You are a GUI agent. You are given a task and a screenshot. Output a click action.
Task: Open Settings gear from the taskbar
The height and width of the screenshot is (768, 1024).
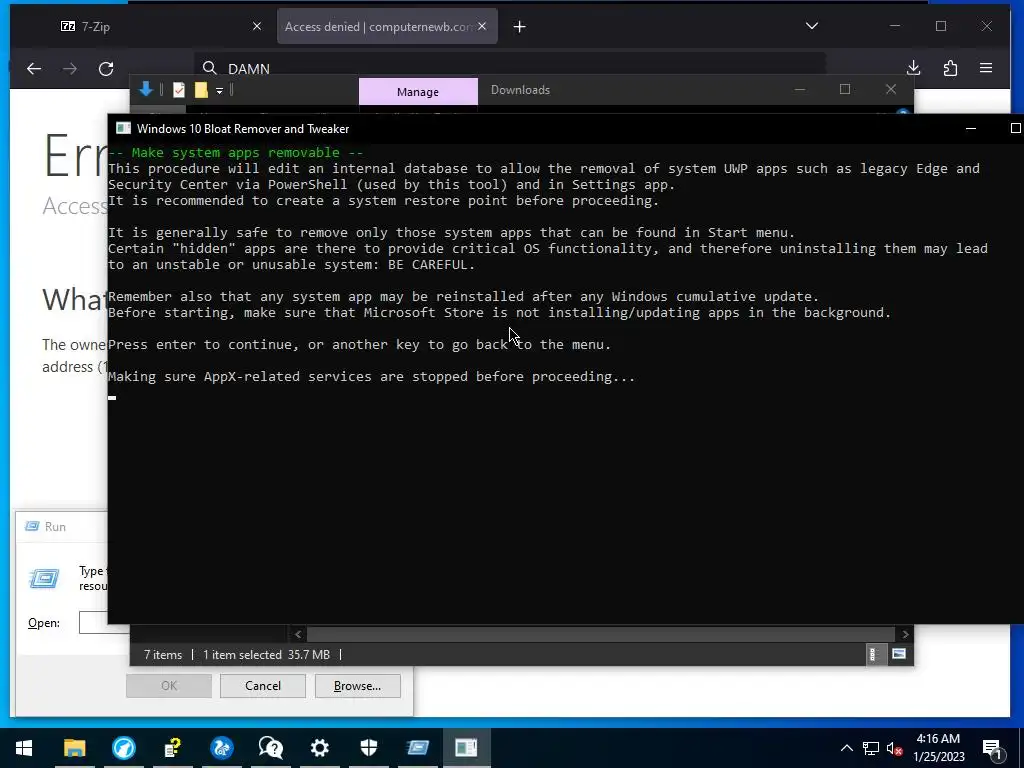pos(319,748)
